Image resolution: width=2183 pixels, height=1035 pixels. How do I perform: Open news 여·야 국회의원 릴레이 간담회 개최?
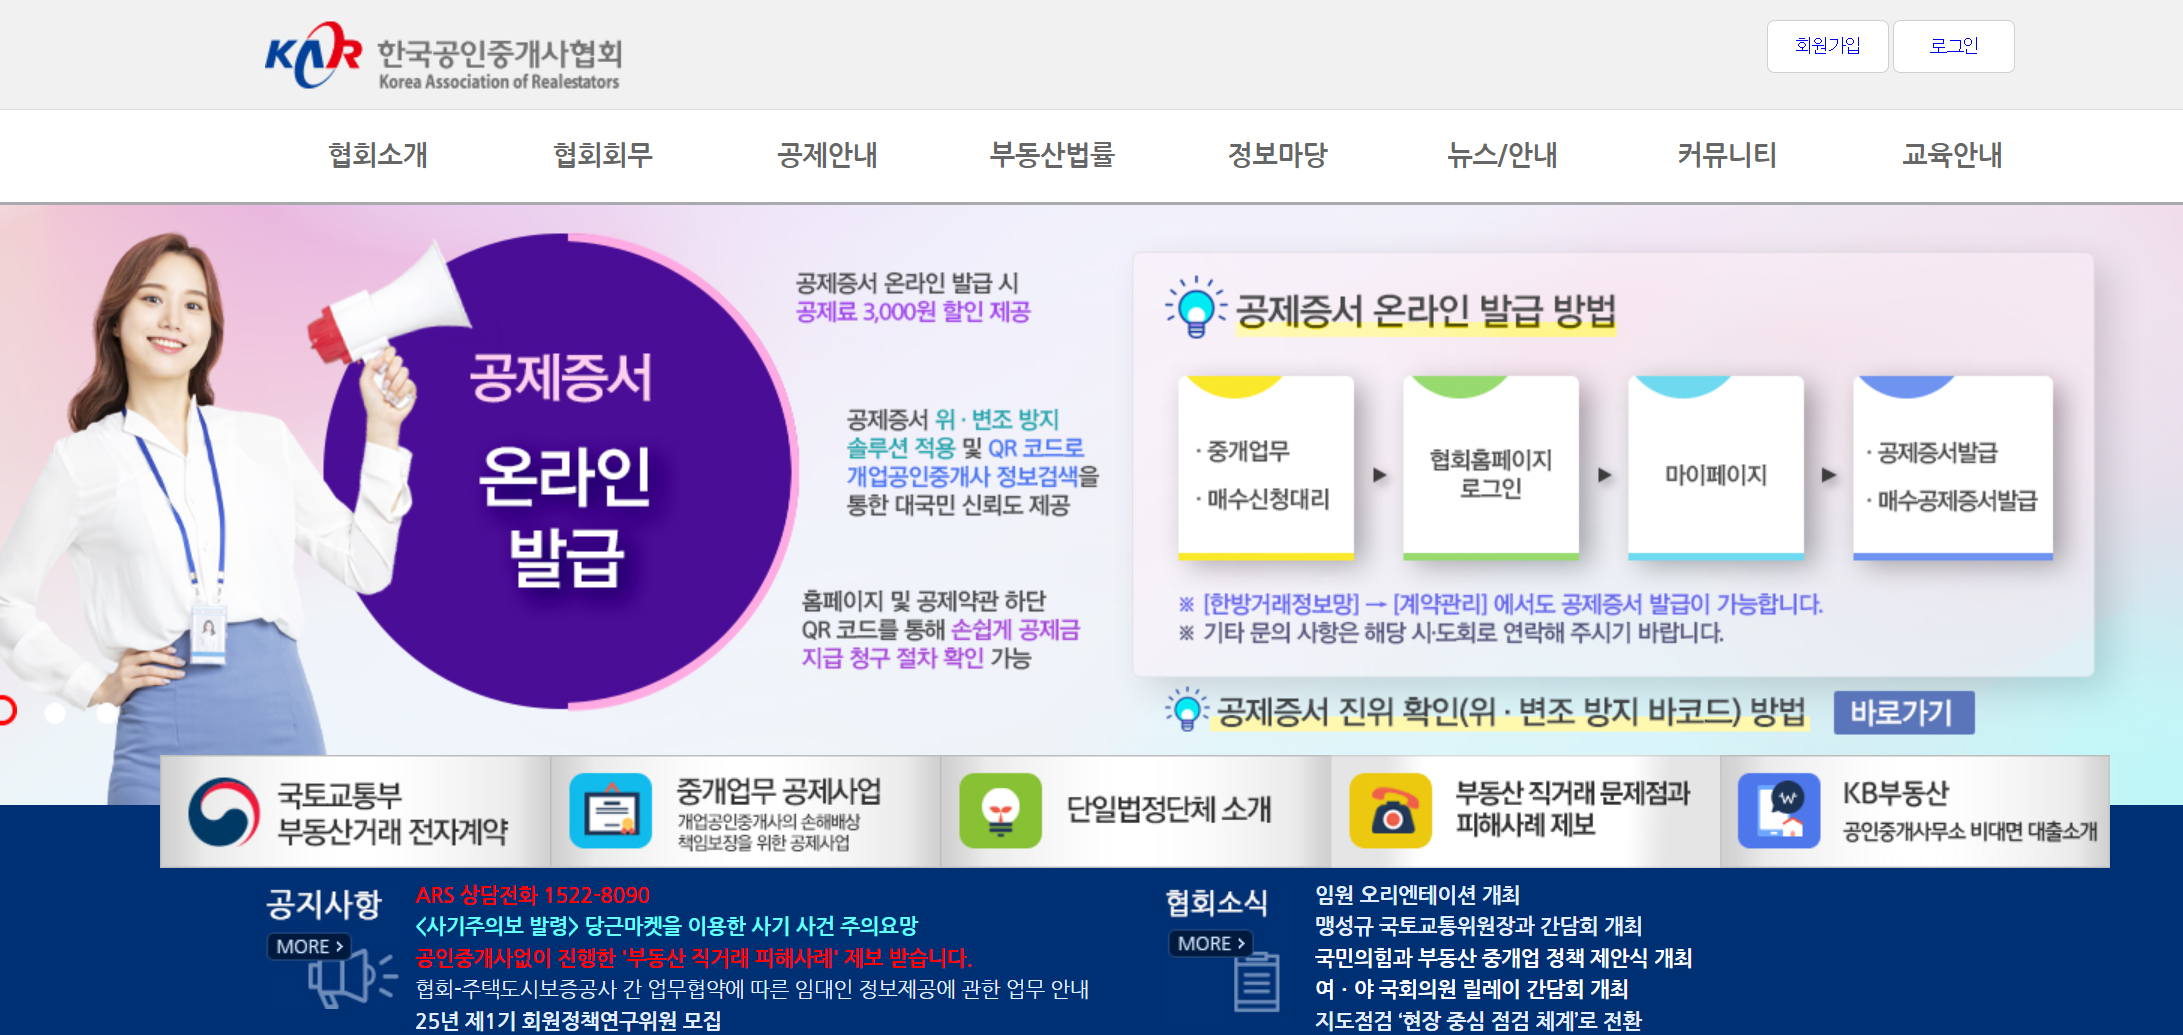click(1471, 989)
